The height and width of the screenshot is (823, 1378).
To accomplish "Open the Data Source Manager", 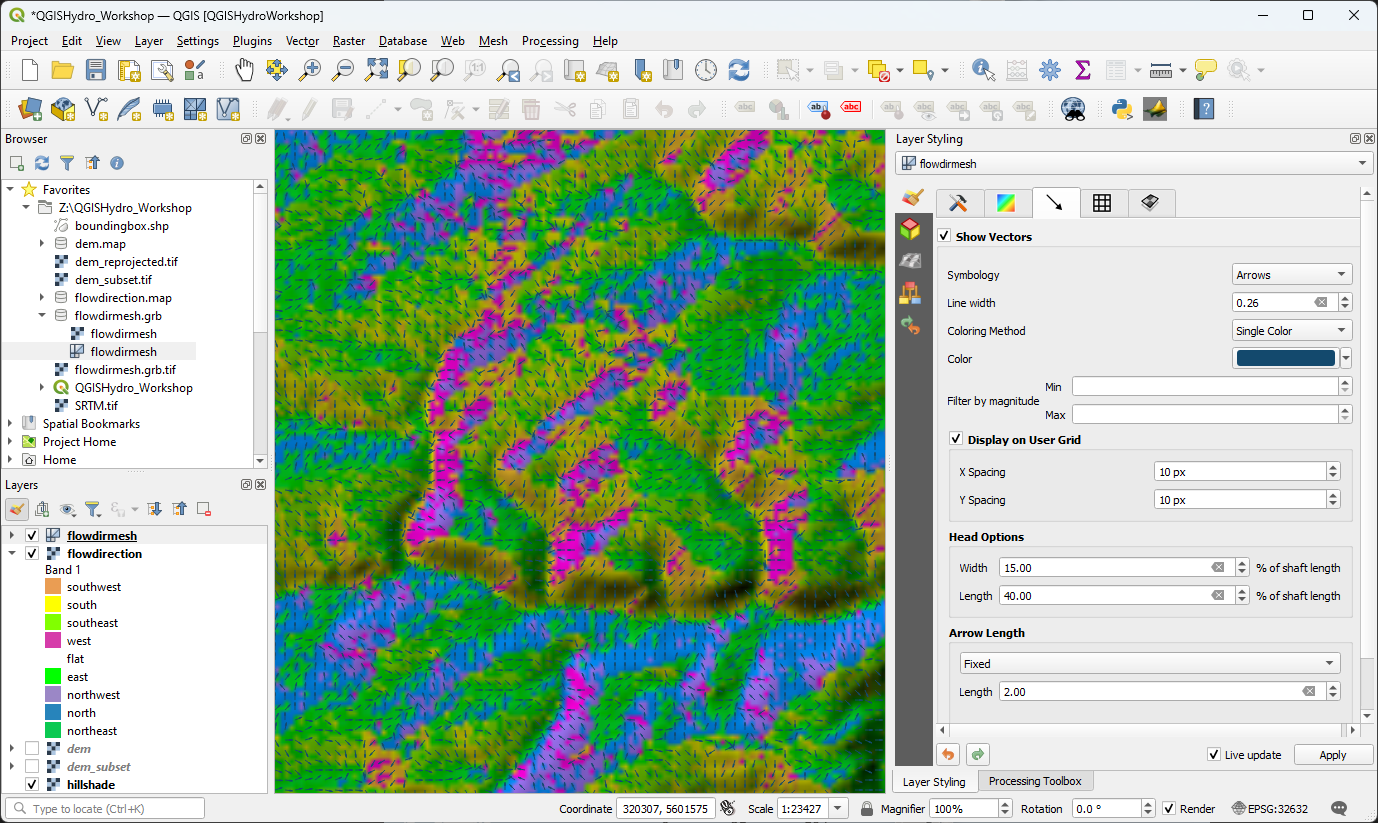I will pos(29,109).
